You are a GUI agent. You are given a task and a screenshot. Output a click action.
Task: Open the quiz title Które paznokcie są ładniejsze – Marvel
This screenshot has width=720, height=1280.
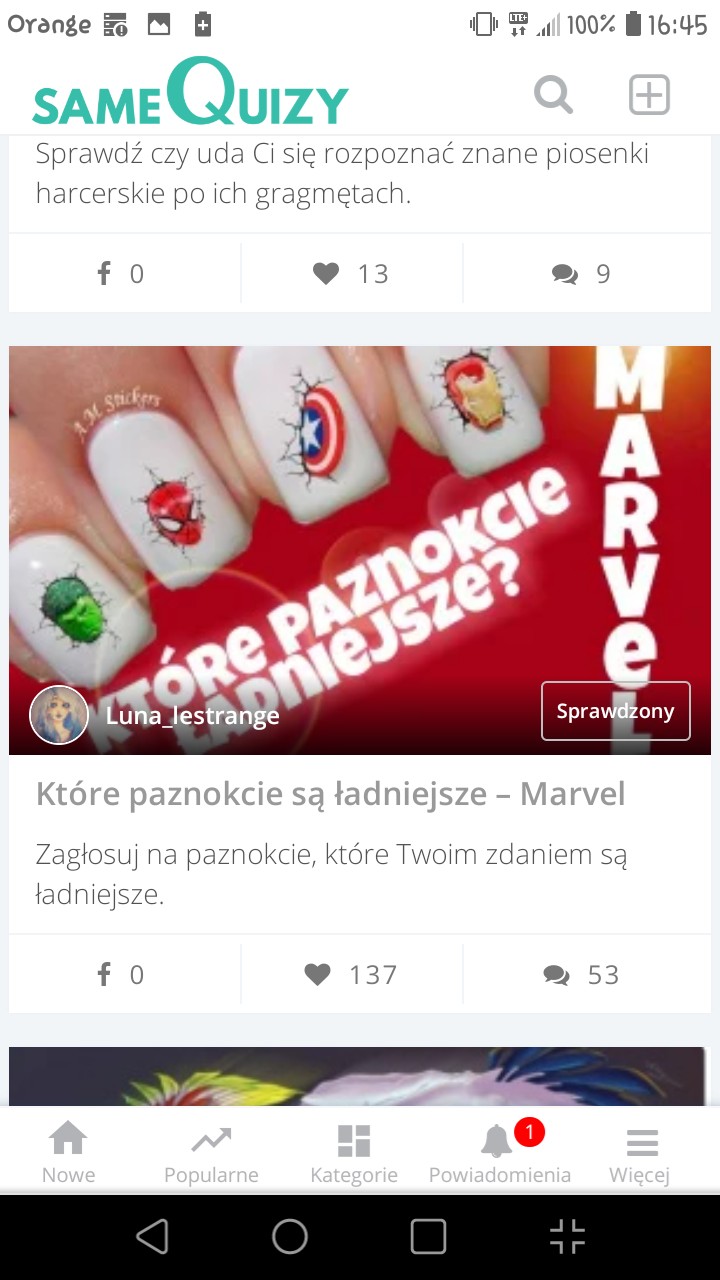coord(331,794)
